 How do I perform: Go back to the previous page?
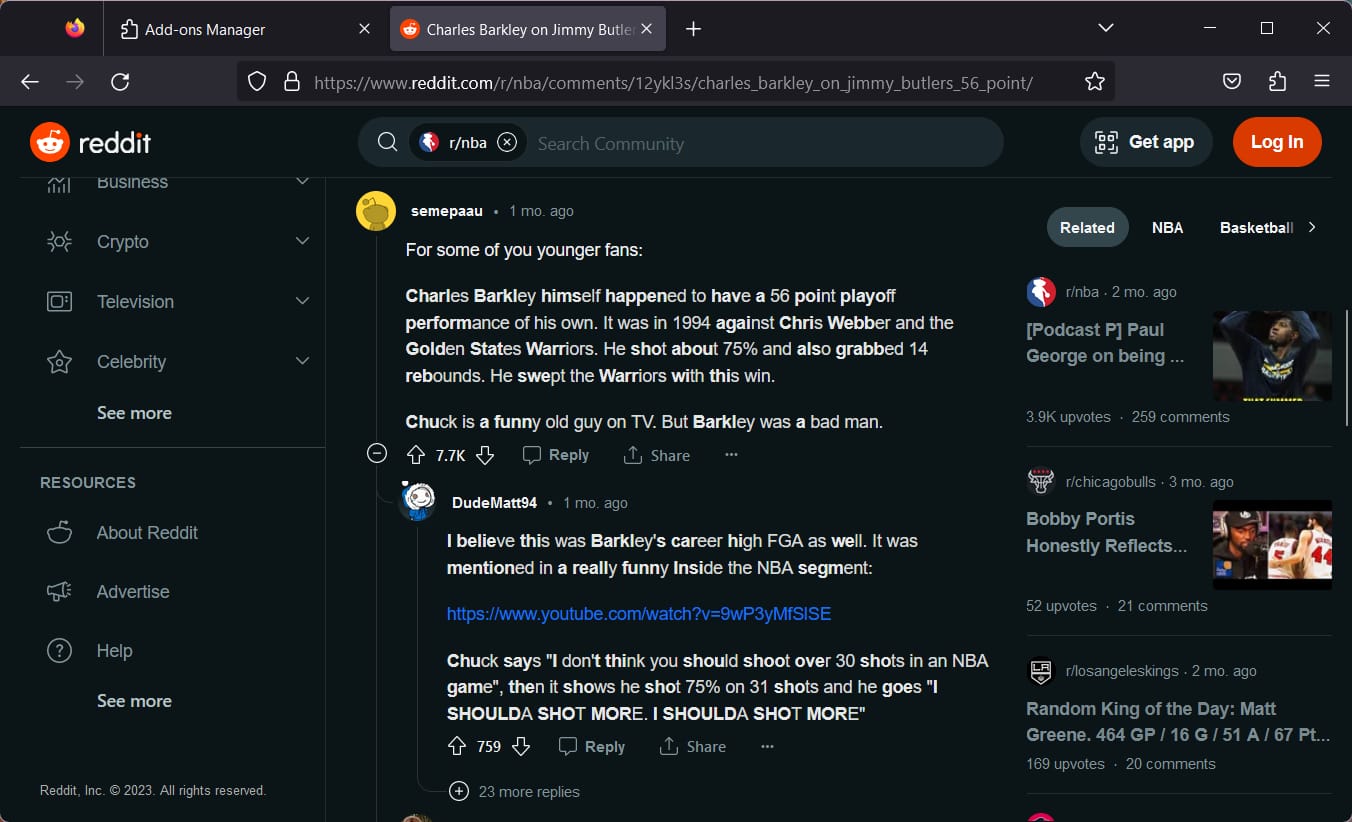tap(30, 82)
